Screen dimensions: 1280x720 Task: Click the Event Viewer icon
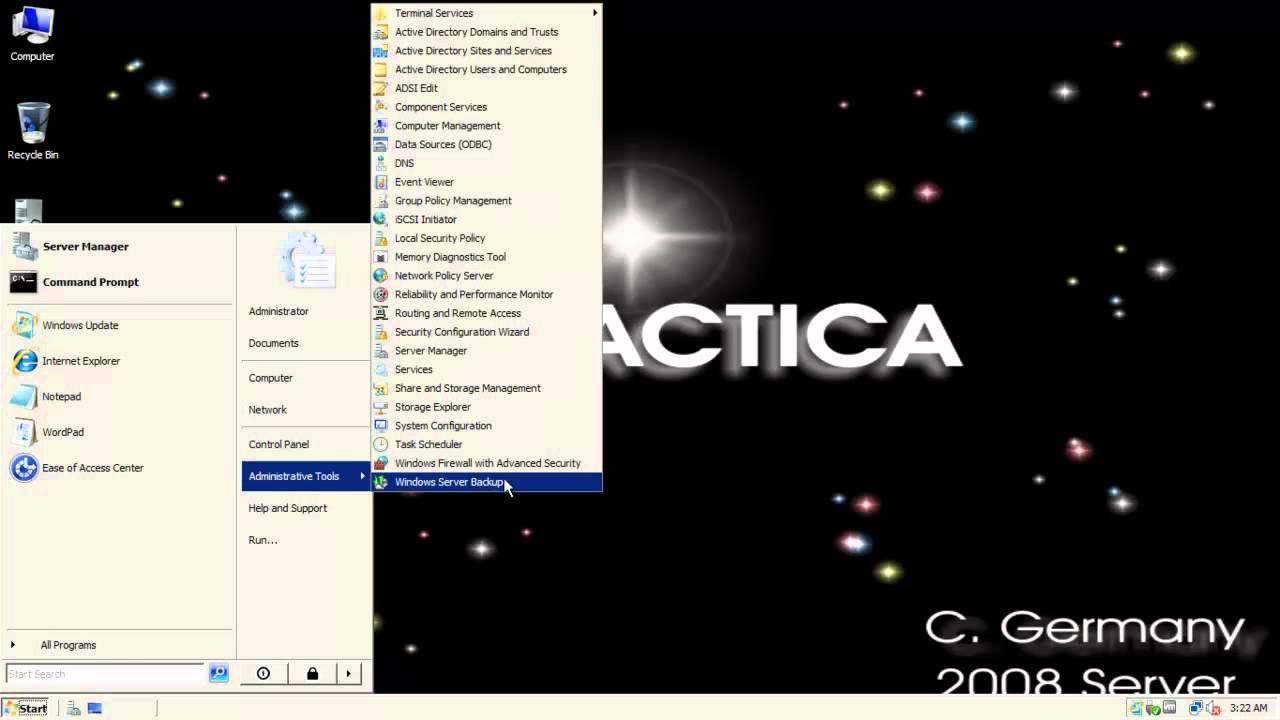pos(380,182)
